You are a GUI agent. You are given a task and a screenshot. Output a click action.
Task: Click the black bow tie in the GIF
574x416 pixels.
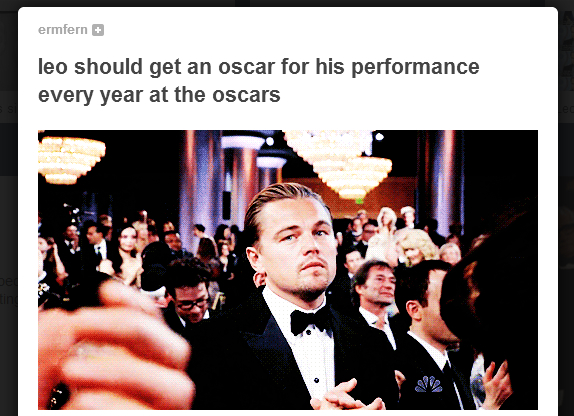[x=310, y=321]
